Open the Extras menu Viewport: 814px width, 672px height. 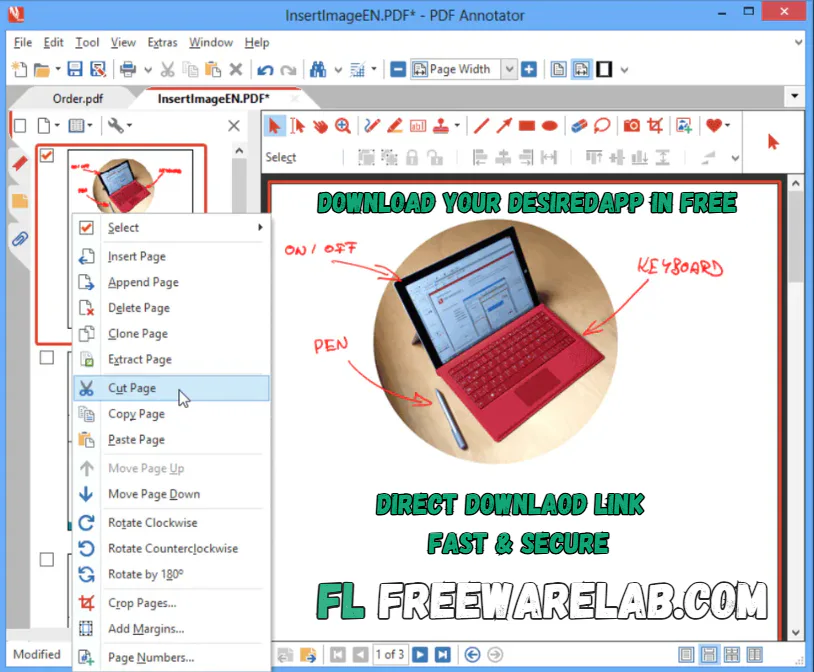click(162, 42)
